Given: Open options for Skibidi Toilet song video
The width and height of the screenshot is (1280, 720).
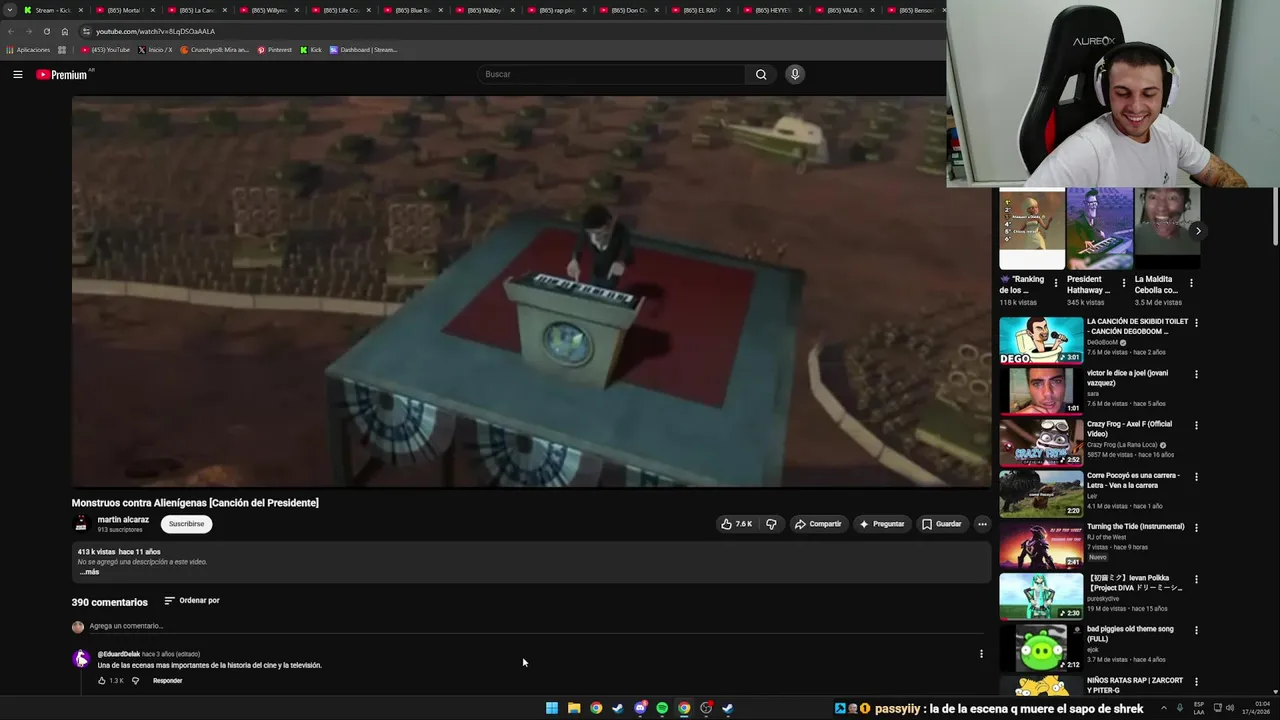Looking at the screenshot, I should [1196, 323].
